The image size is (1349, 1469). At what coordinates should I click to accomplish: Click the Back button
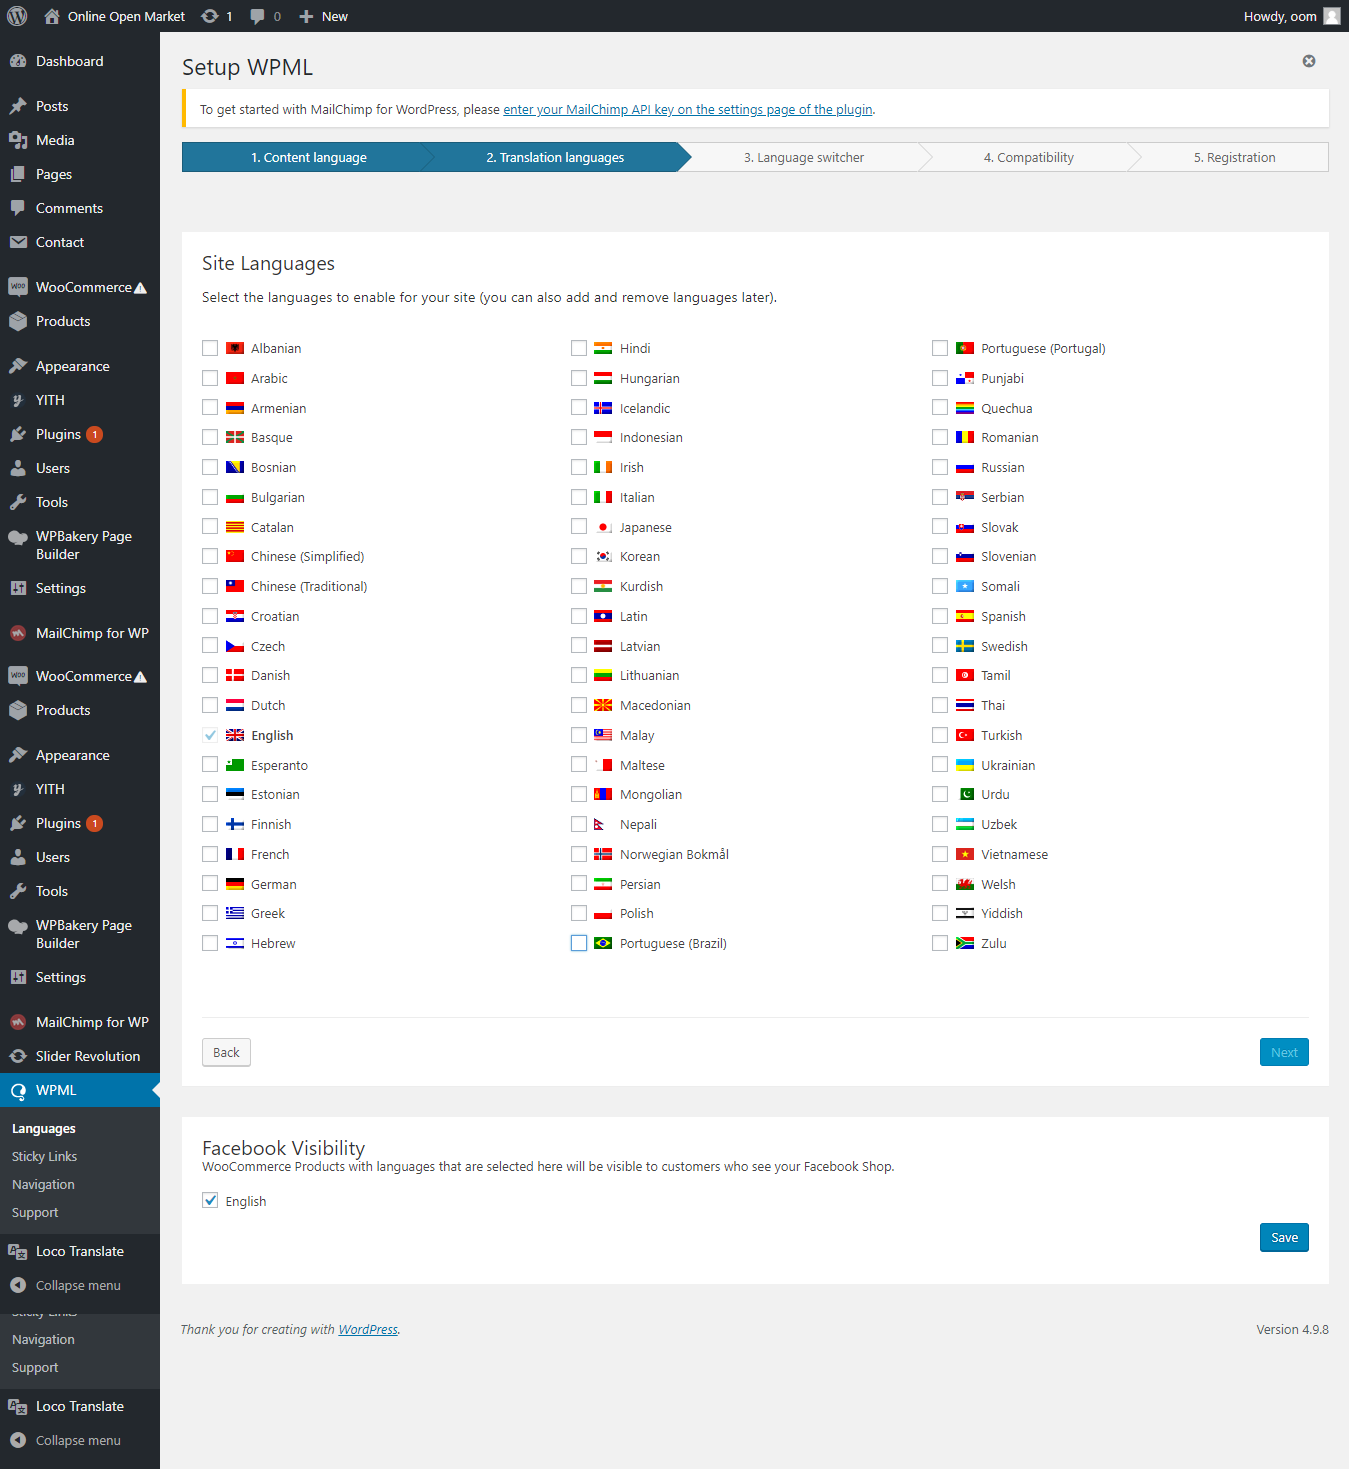(x=226, y=1052)
